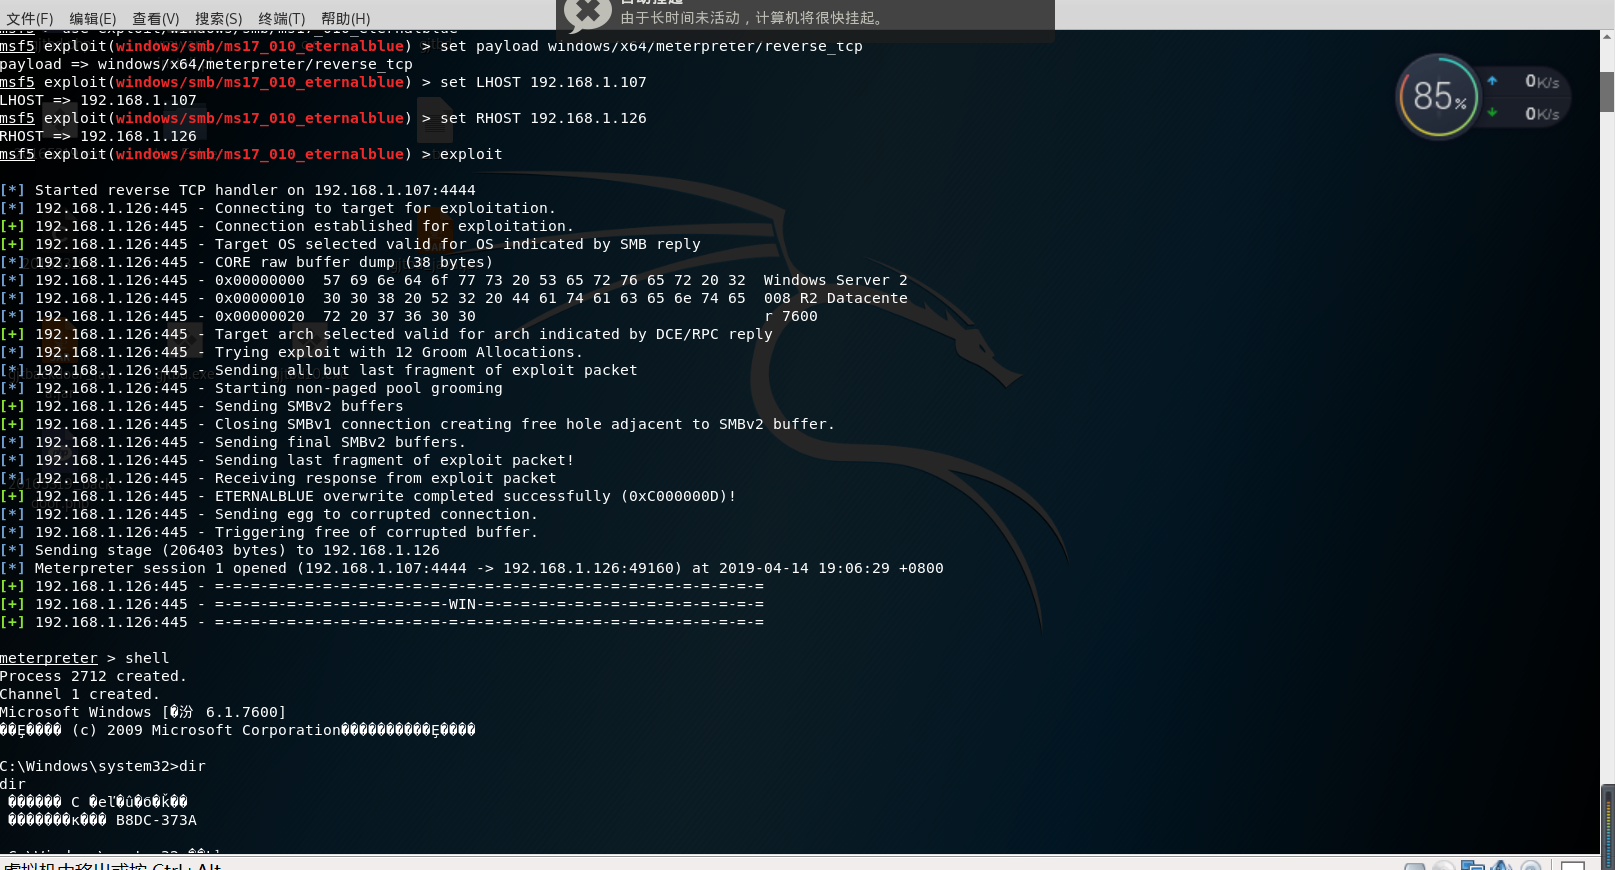Viewport: 1615px width, 870px height.
Task: Click the terminal scrollbar up arrow
Action: point(1607,37)
